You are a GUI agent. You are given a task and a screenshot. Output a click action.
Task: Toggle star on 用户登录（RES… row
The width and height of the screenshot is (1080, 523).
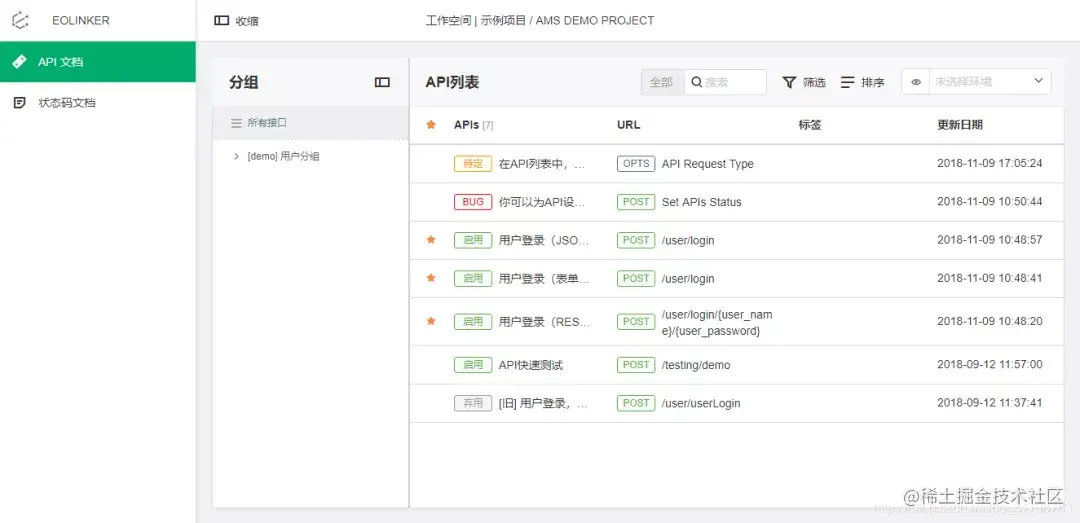coord(431,321)
